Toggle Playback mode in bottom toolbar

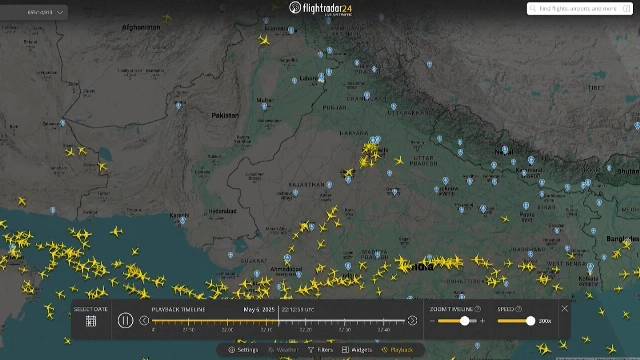point(398,350)
